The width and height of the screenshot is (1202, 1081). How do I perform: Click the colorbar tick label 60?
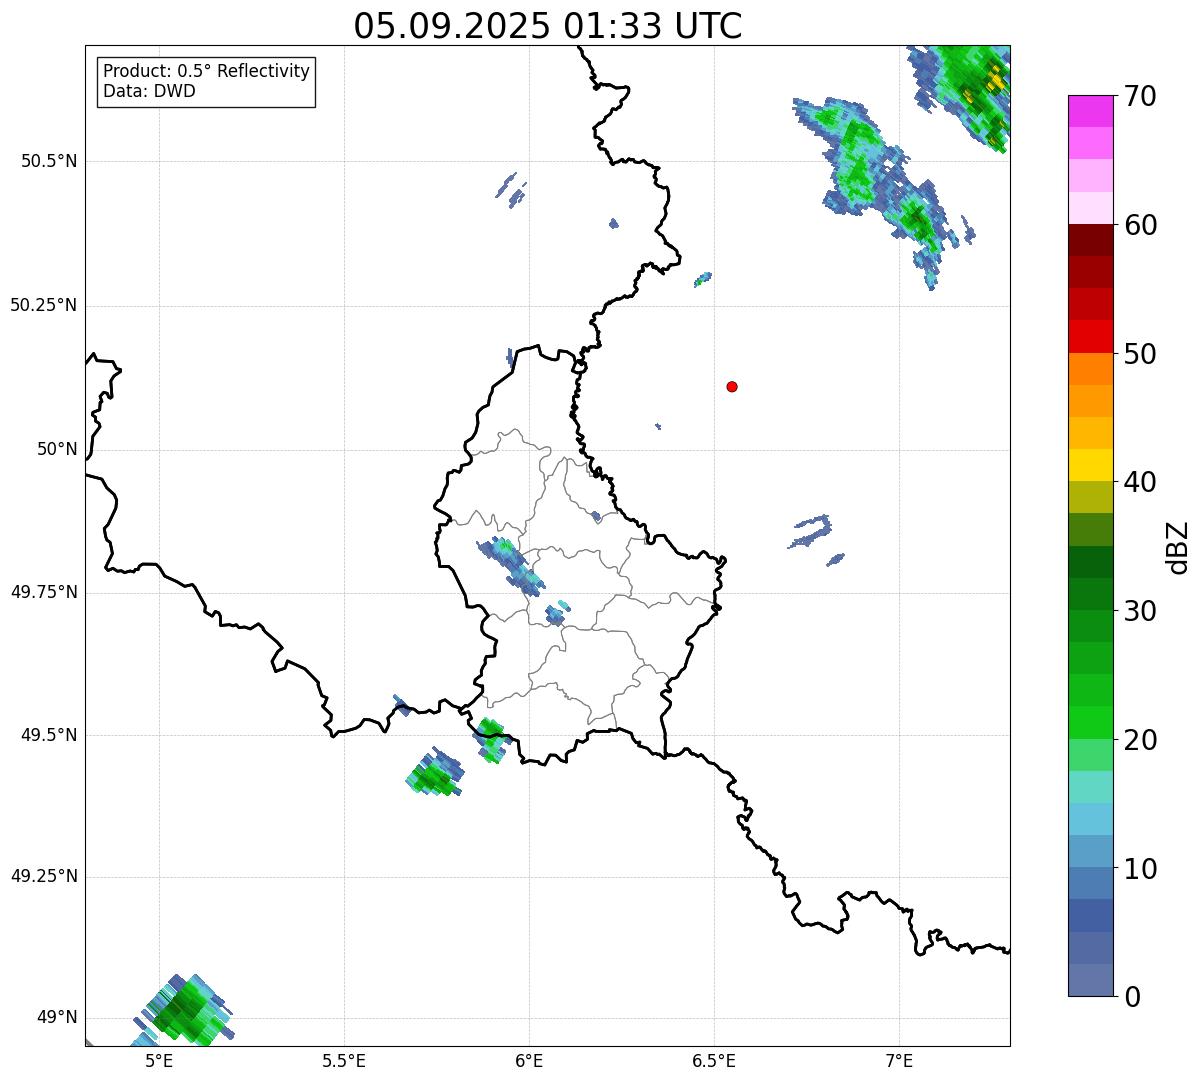(1140, 225)
